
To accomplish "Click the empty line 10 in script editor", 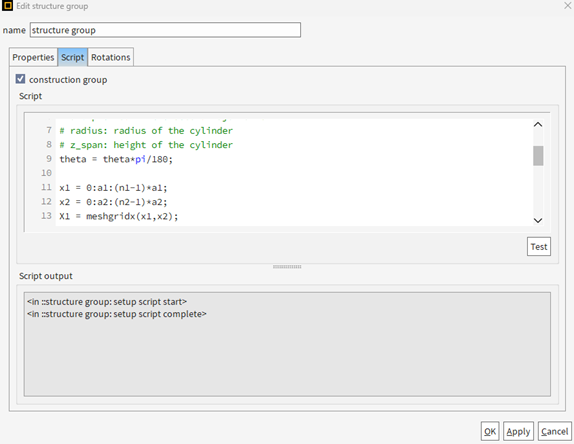I will (x=293, y=173).
